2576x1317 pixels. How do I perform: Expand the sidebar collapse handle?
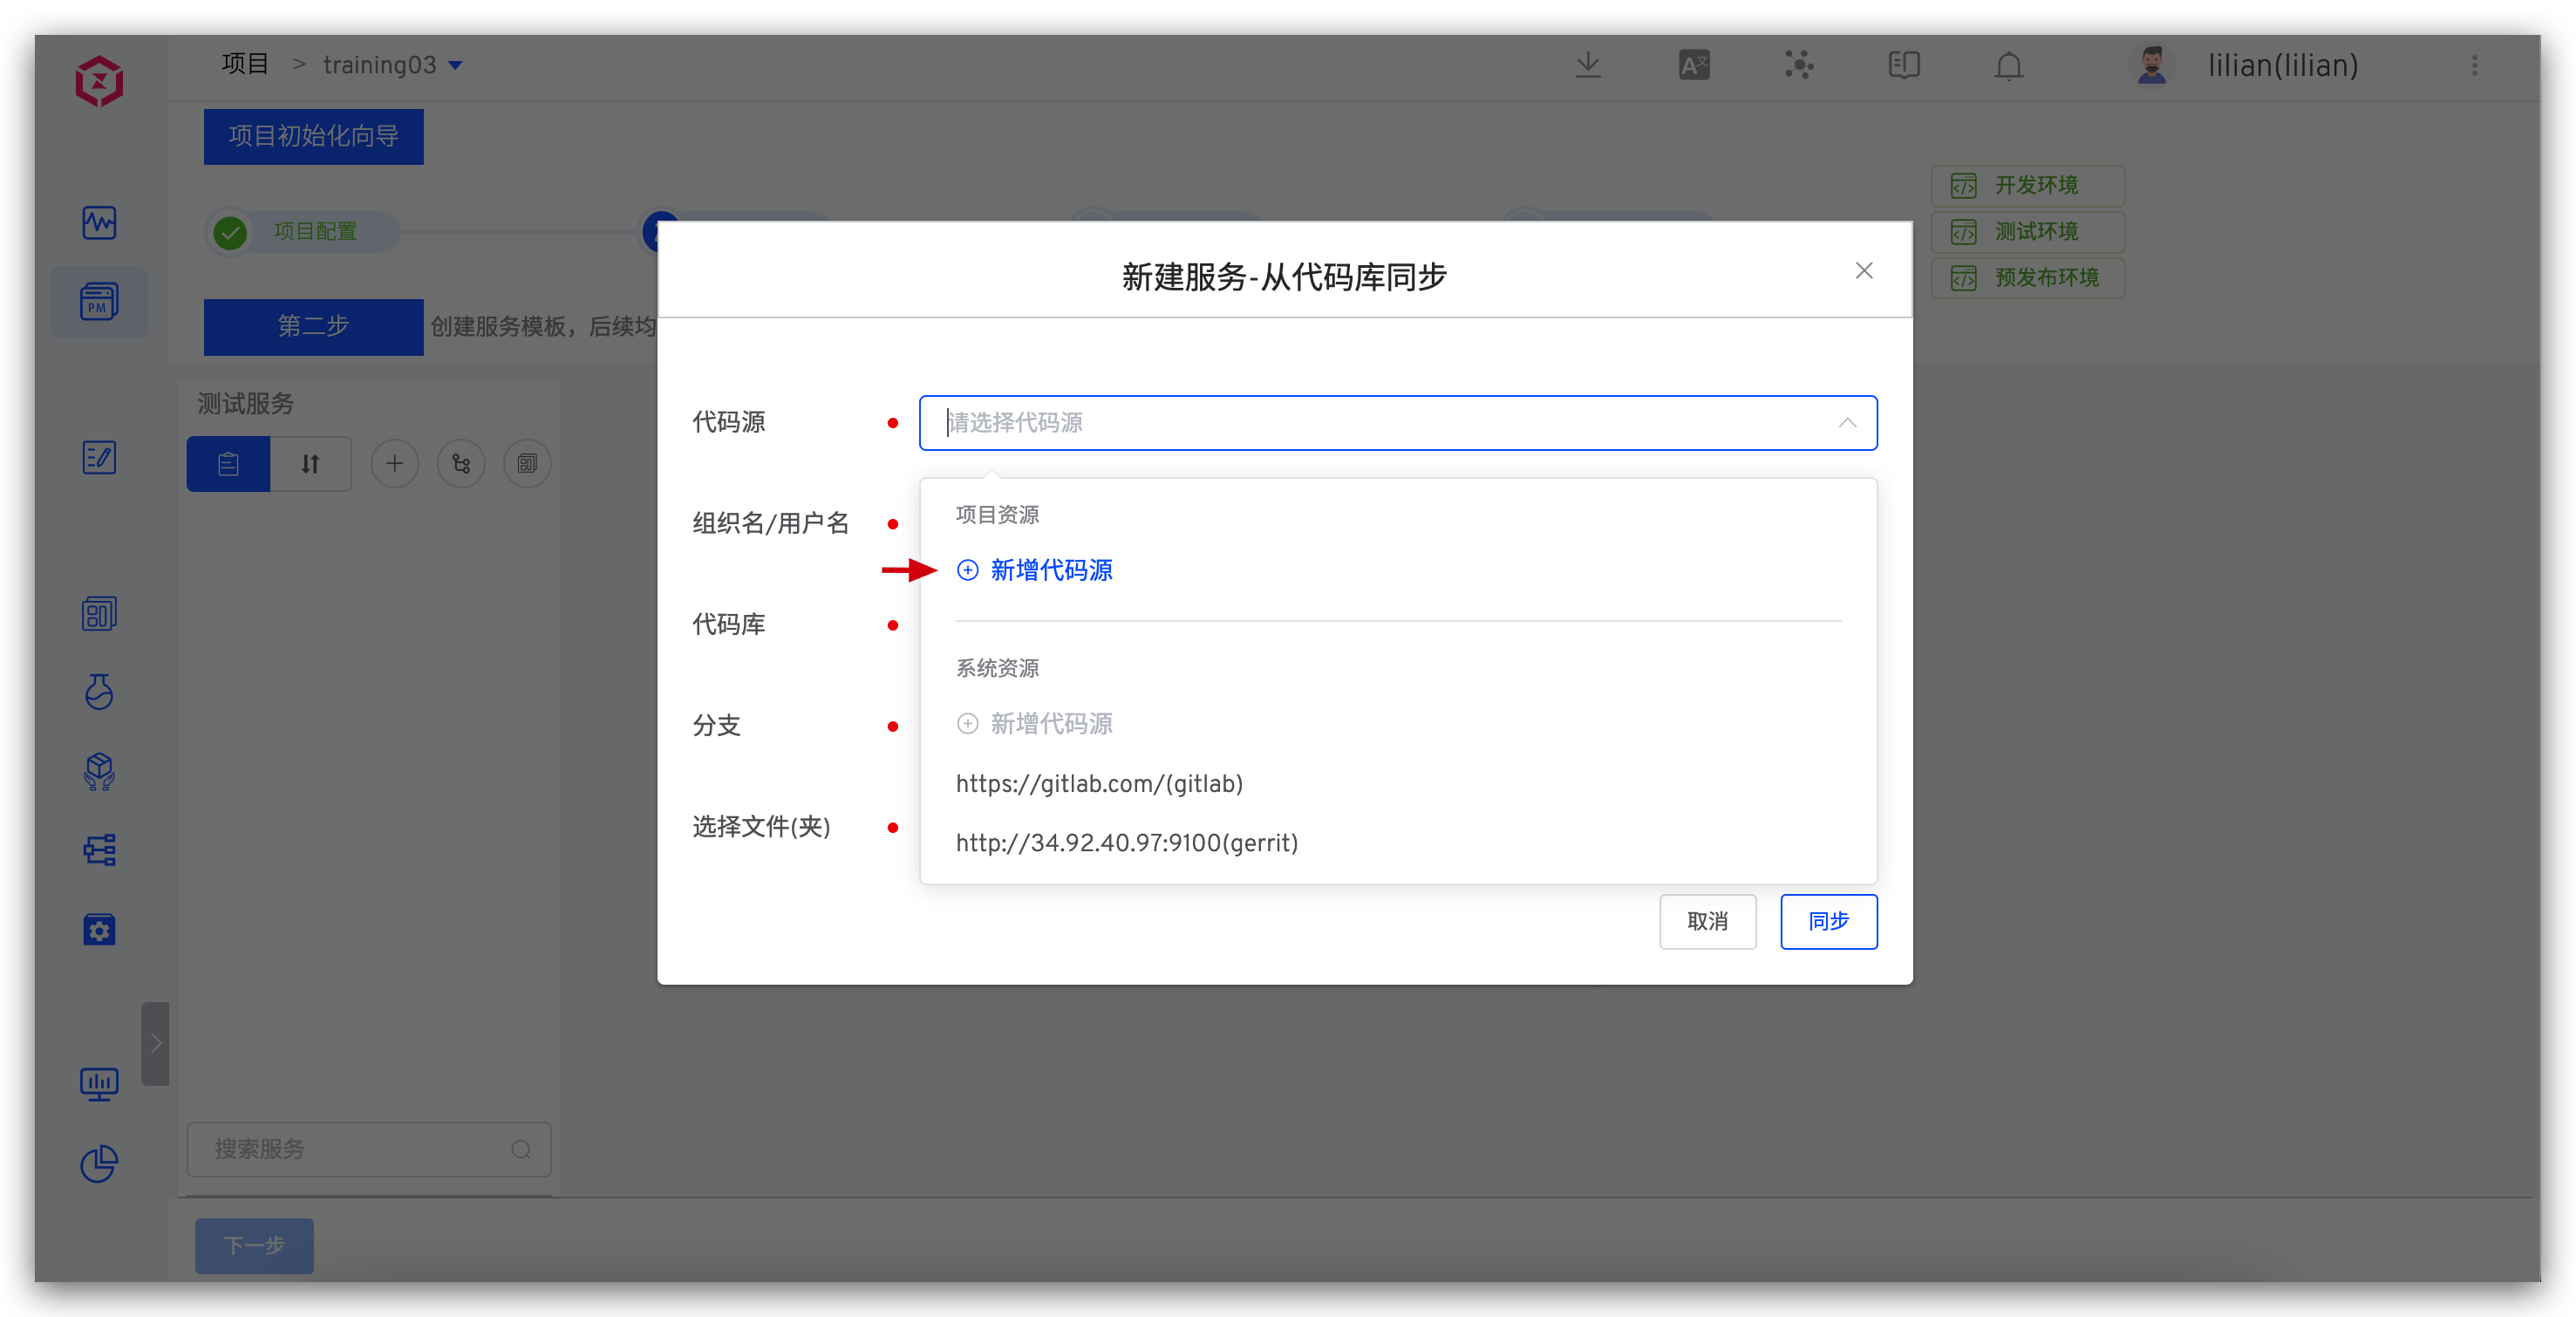pyautogui.click(x=155, y=1044)
